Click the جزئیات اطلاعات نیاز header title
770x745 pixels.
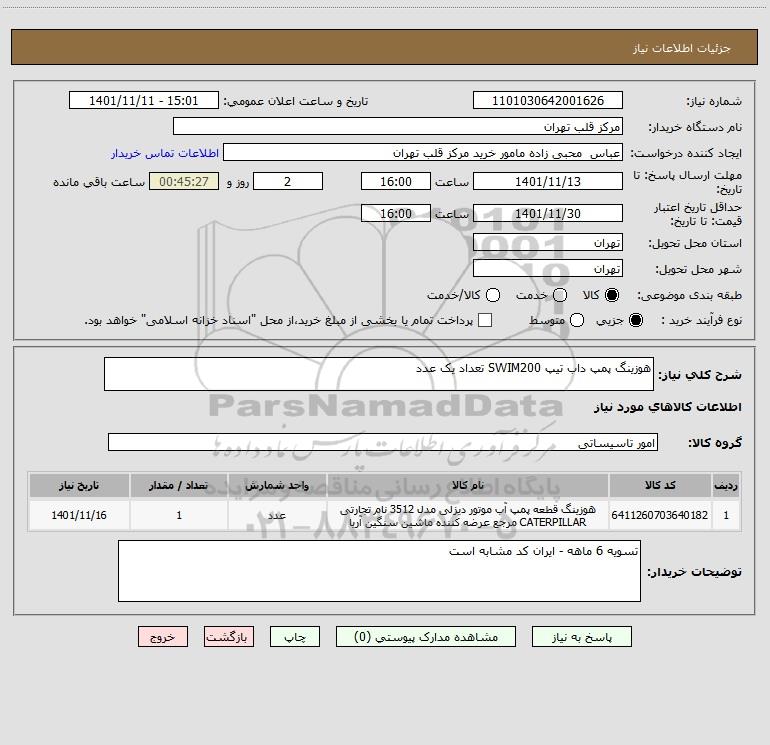(682, 48)
